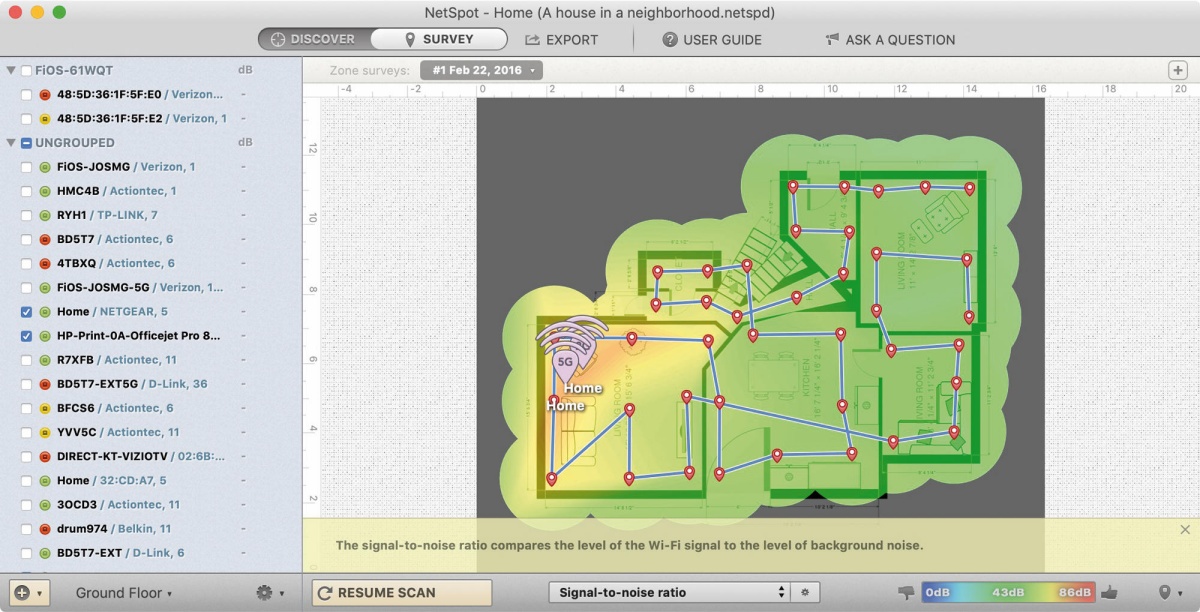Select the DIRECT-KT-VIZIOTV network name
This screenshot has width=1200, height=612.
tap(140, 456)
